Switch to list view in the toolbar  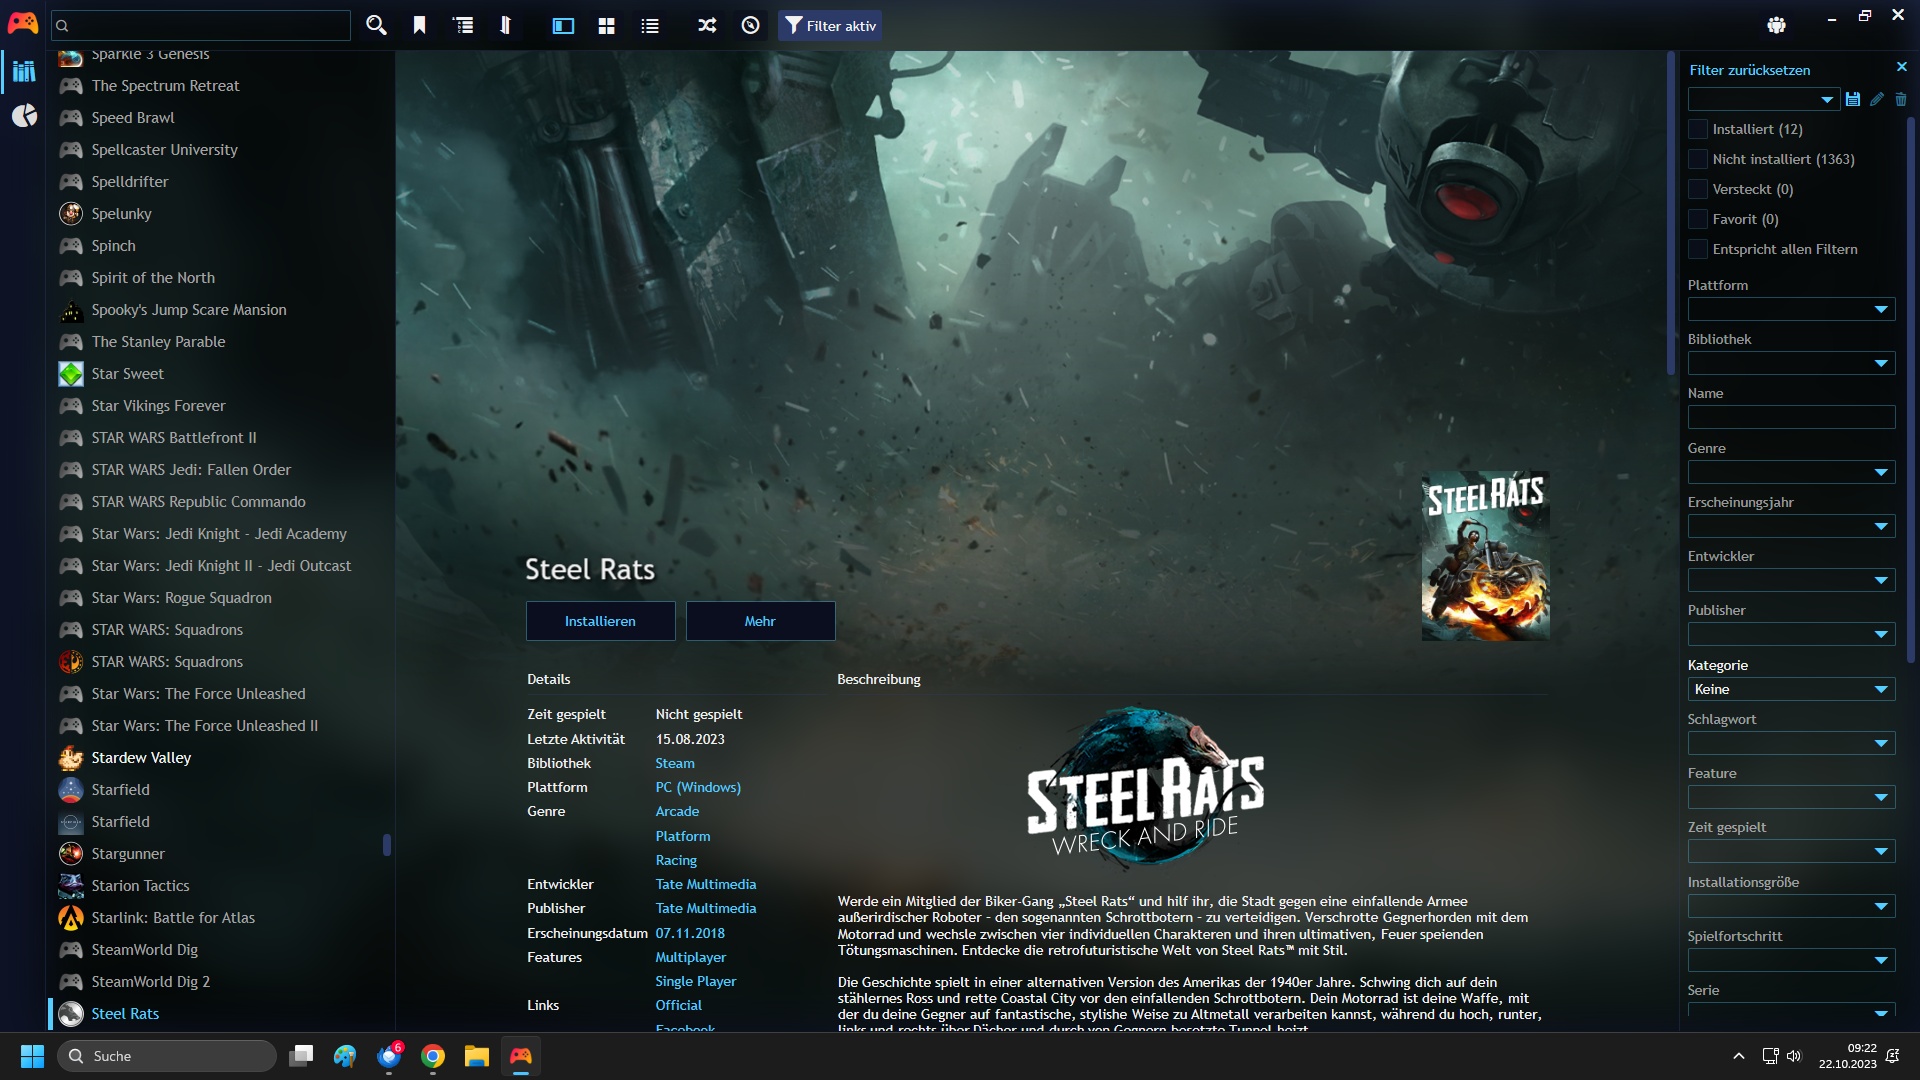point(650,25)
